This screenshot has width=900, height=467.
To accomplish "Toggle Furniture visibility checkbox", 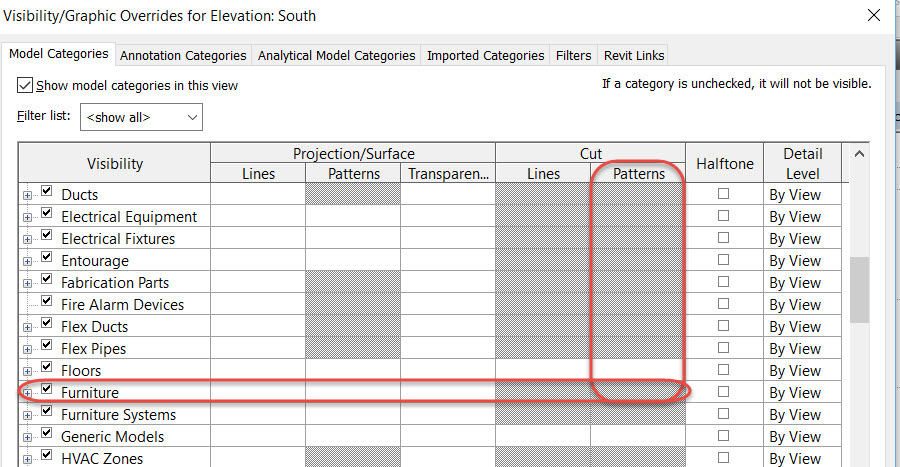I will coord(46,388).
